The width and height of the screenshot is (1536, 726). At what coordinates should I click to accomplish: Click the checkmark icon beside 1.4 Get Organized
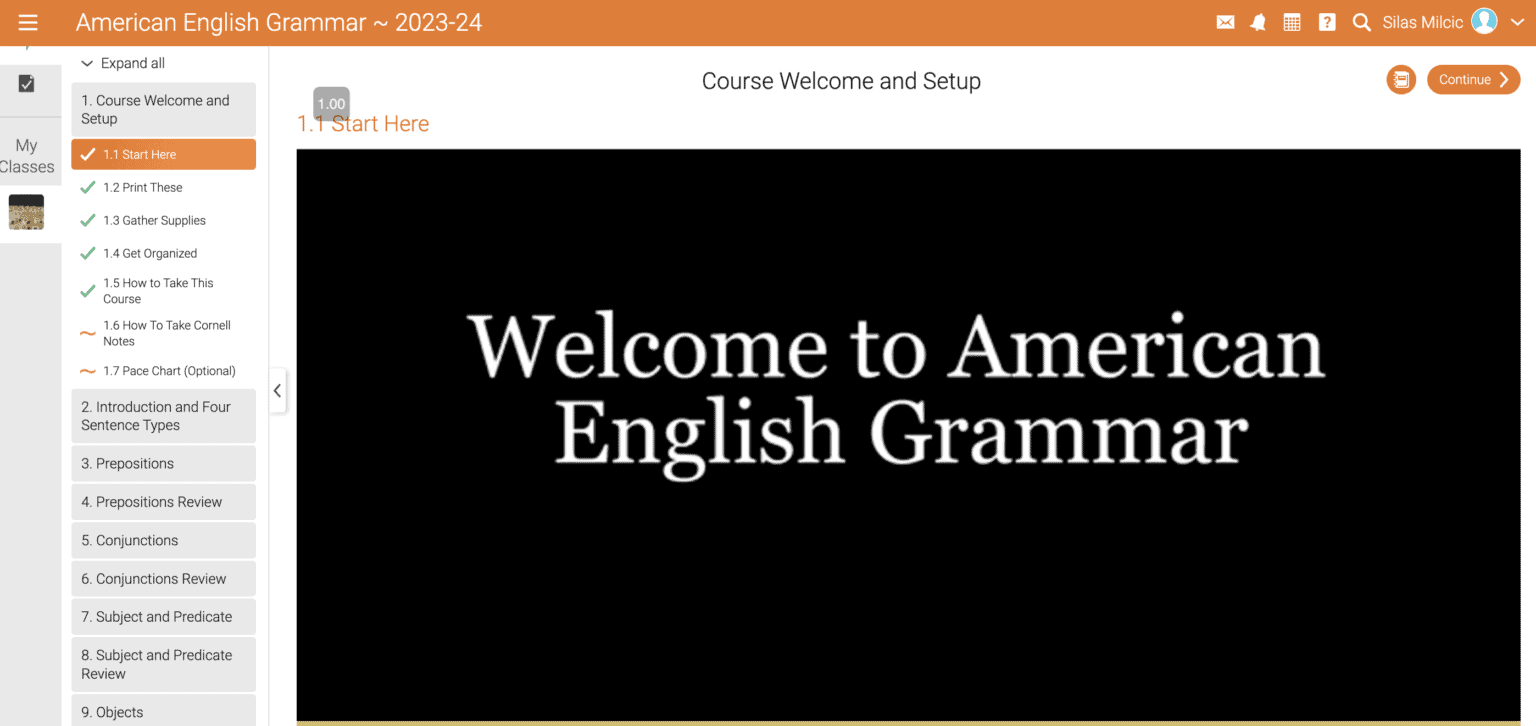88,253
